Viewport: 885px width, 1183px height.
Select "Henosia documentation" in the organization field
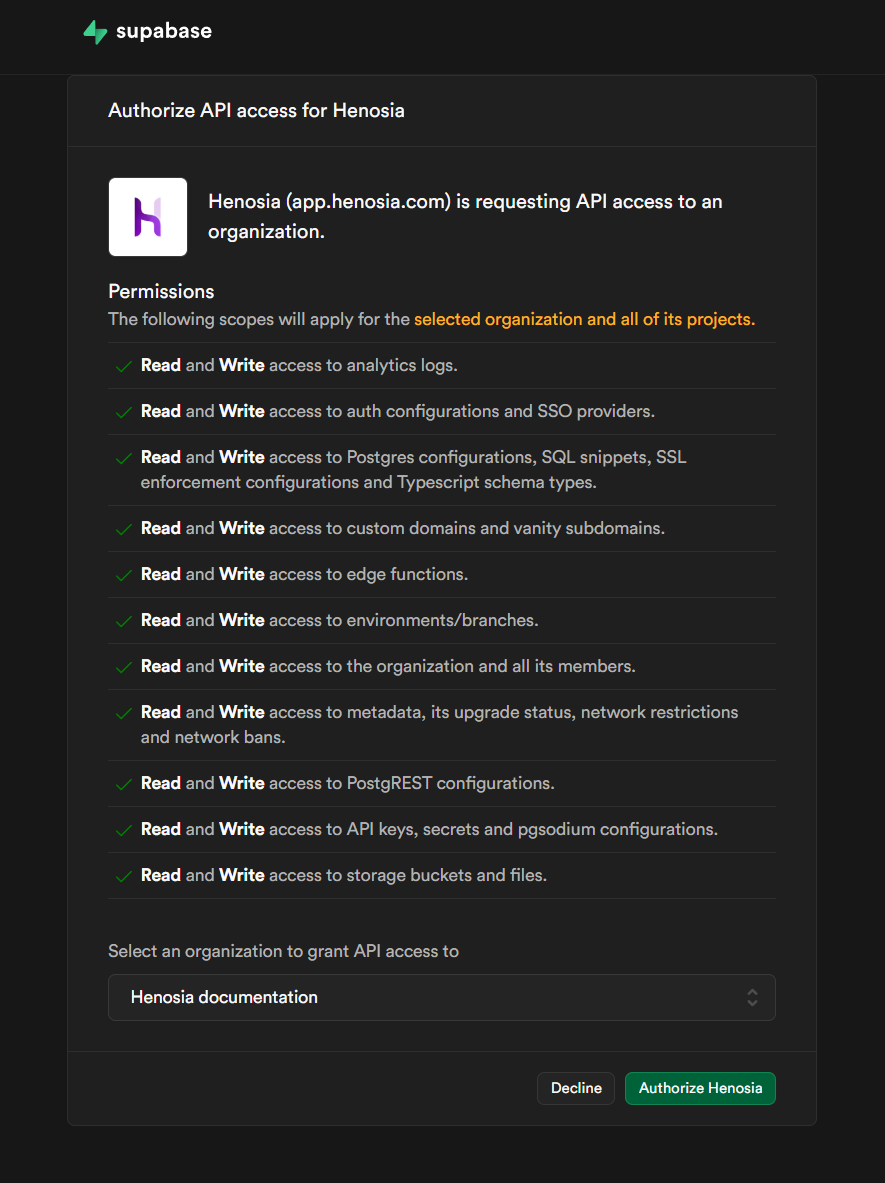click(x=224, y=997)
